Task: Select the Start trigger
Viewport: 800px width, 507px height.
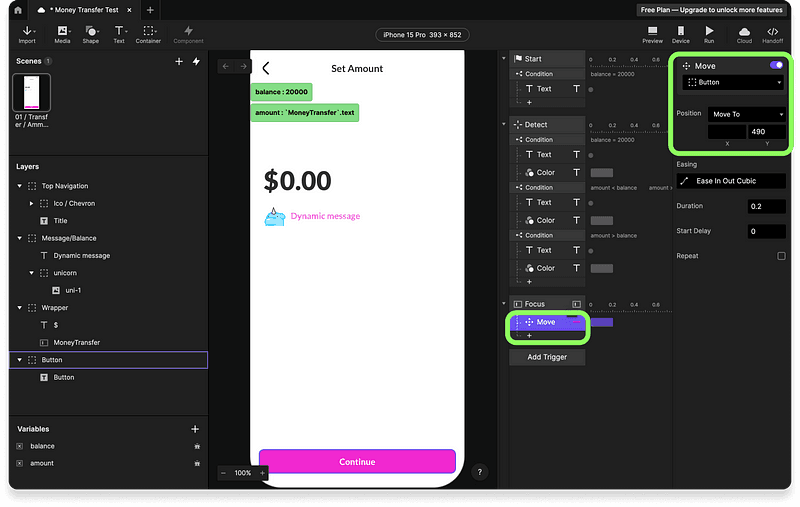Action: (x=547, y=59)
